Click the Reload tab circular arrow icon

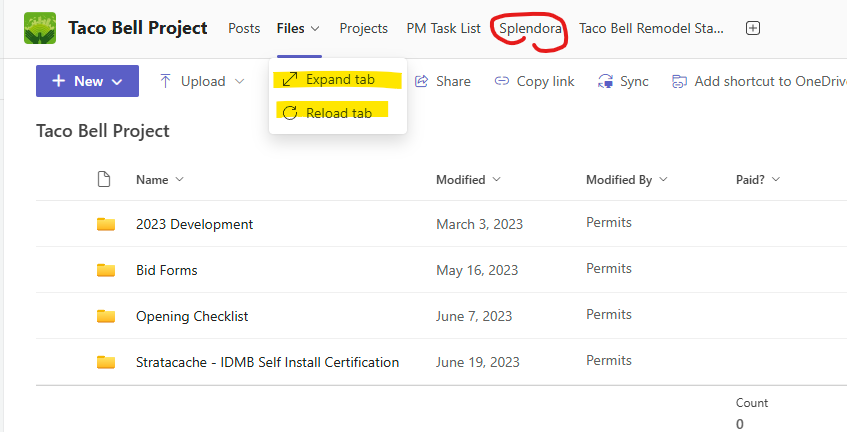click(290, 113)
